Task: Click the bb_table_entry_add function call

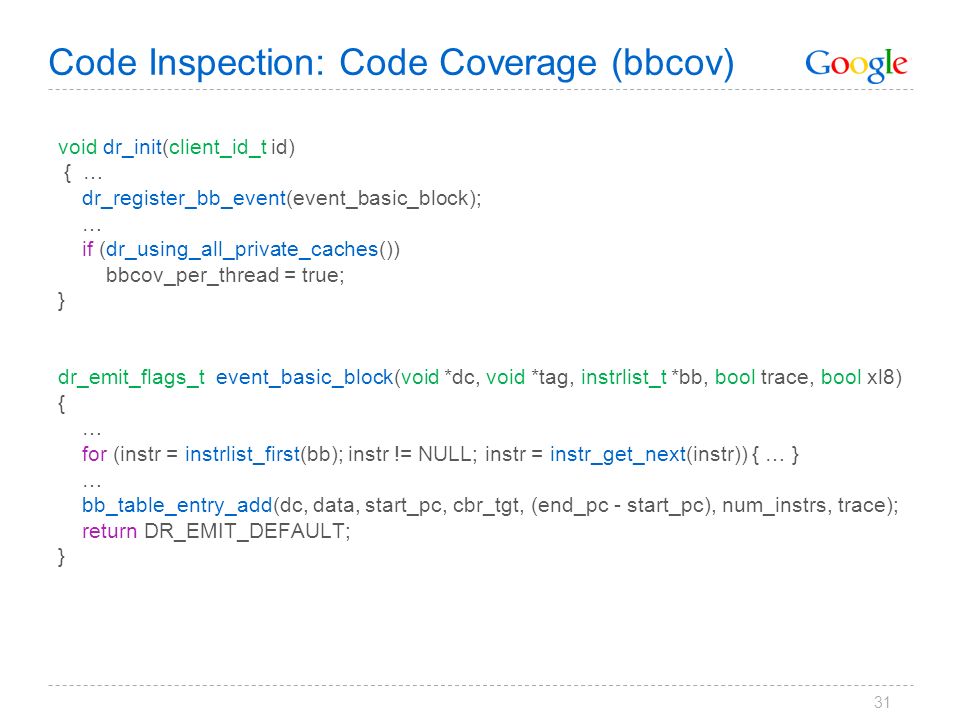Action: [x=177, y=506]
